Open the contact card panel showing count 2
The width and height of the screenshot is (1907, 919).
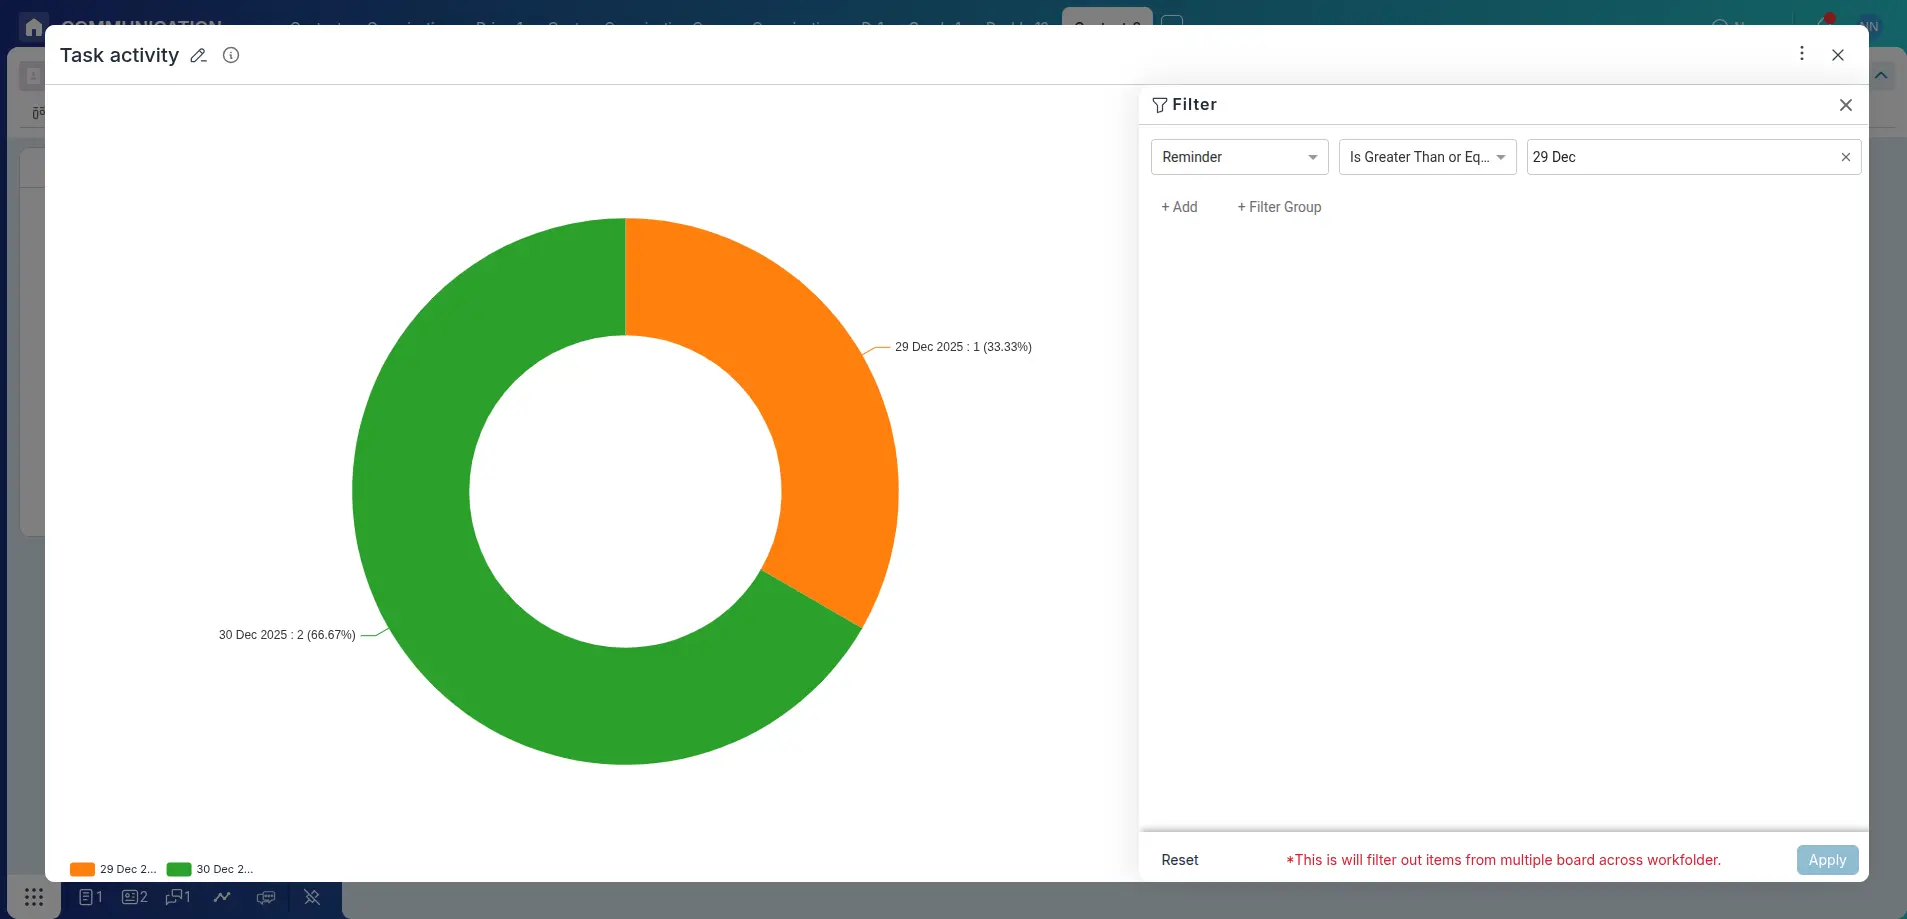click(x=132, y=897)
